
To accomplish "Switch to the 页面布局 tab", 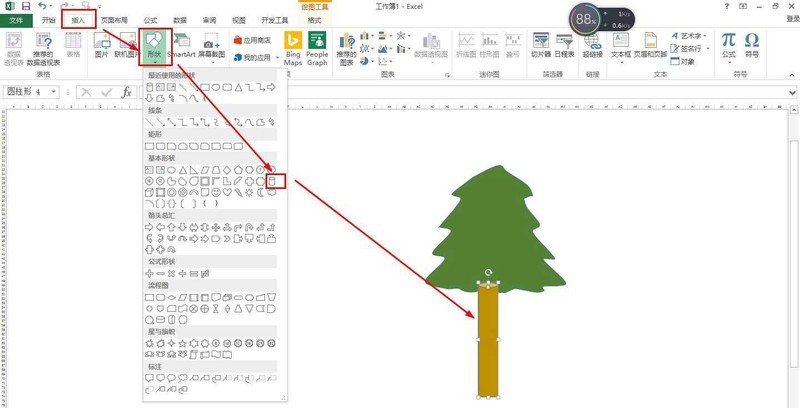I will point(114,20).
